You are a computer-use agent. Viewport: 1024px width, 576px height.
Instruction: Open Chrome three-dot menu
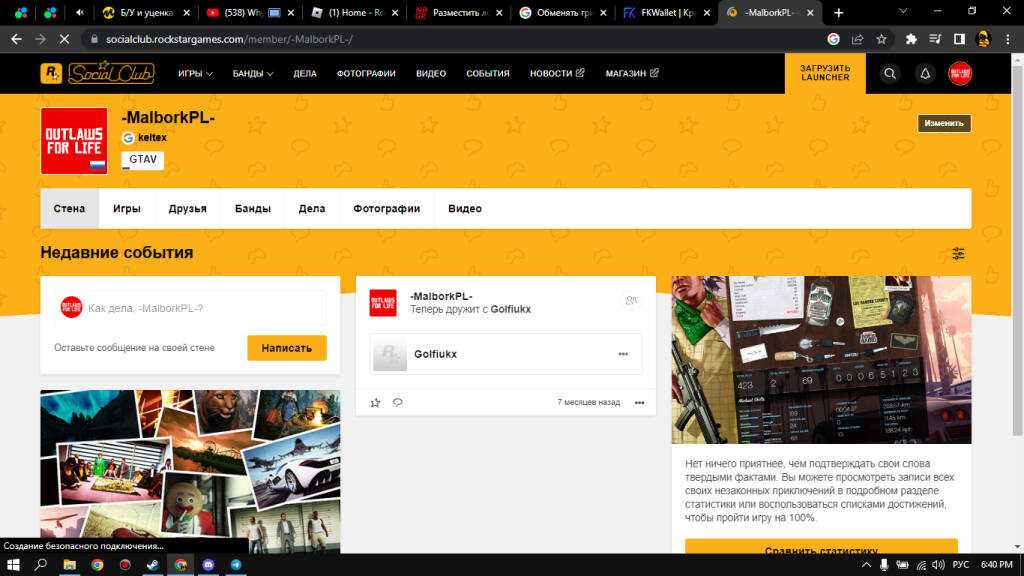pos(1008,39)
